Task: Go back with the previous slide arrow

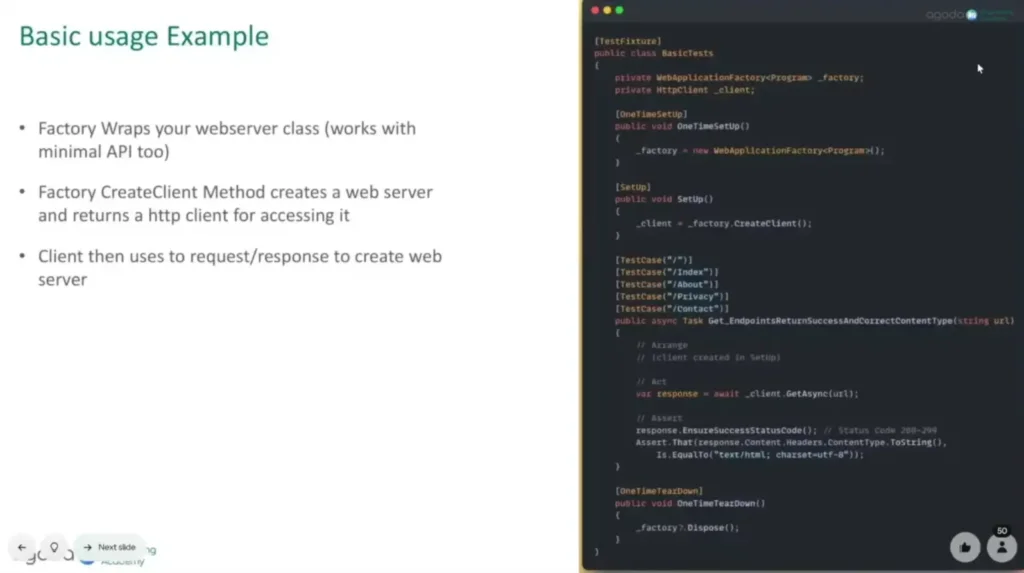Action: pyautogui.click(x=22, y=547)
